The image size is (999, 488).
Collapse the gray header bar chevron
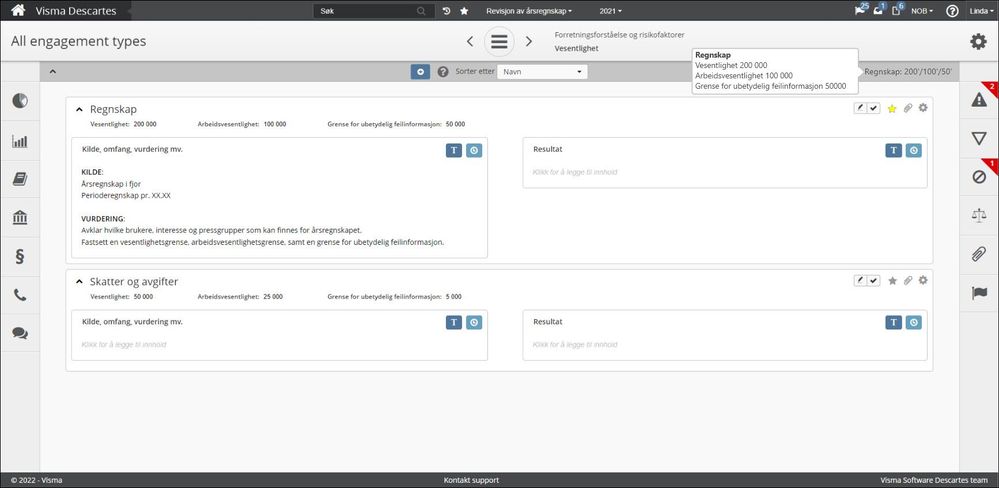click(52, 71)
